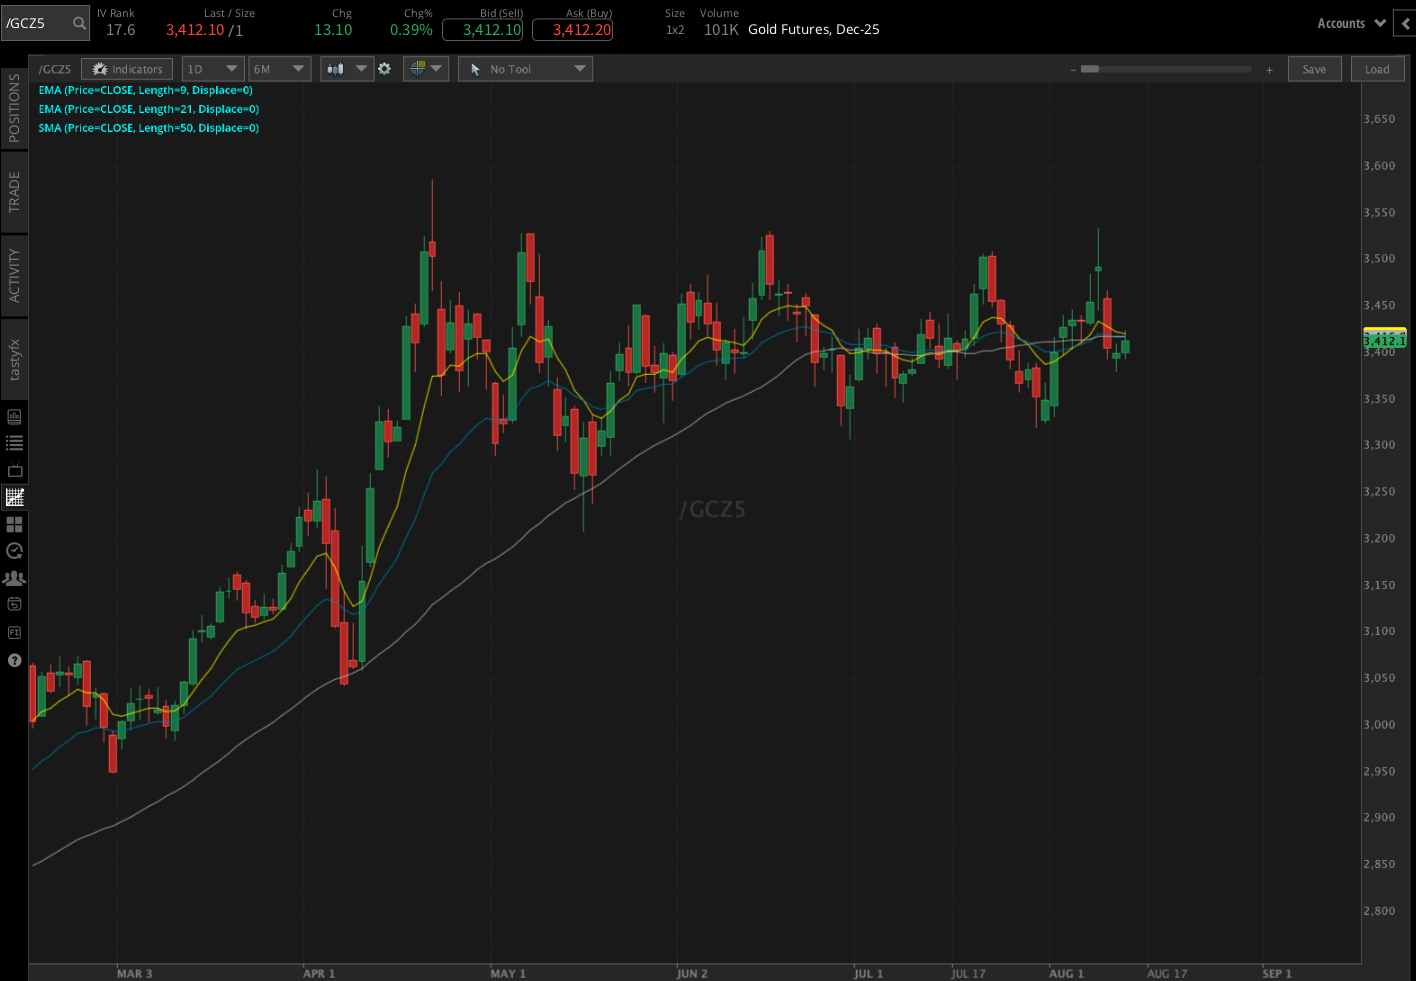This screenshot has height=981, width=1416.
Task: Click the Volume value 101K
Action: click(x=721, y=30)
